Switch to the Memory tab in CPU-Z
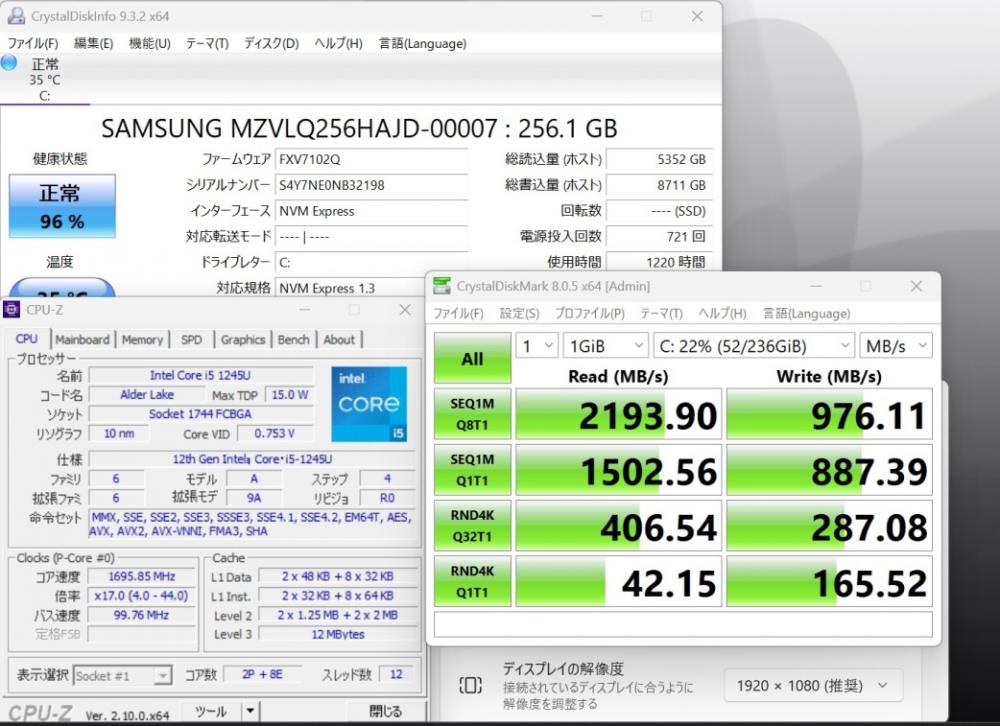Image resolution: width=1000 pixels, height=726 pixels. click(x=142, y=339)
